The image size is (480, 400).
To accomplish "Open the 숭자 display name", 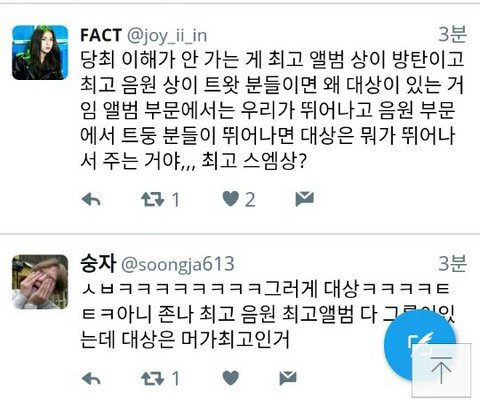I will pyautogui.click(x=98, y=264).
